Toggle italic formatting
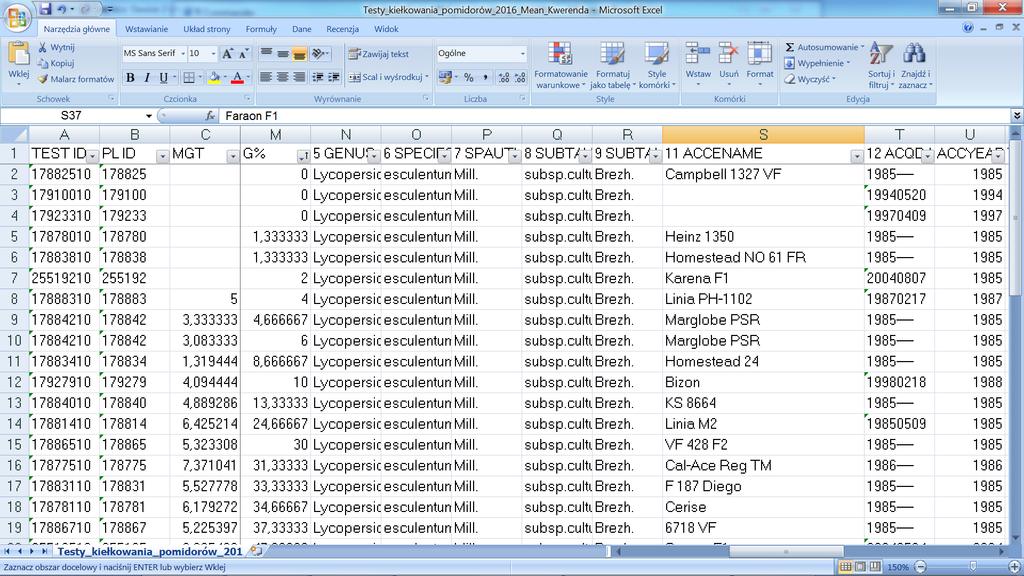 pyautogui.click(x=147, y=78)
